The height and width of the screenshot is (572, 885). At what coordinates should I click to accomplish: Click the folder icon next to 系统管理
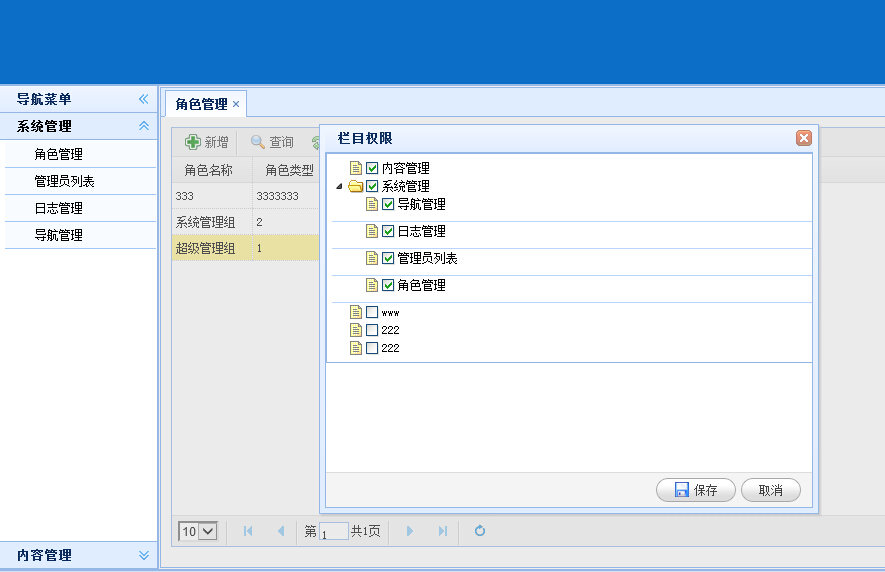[x=356, y=186]
